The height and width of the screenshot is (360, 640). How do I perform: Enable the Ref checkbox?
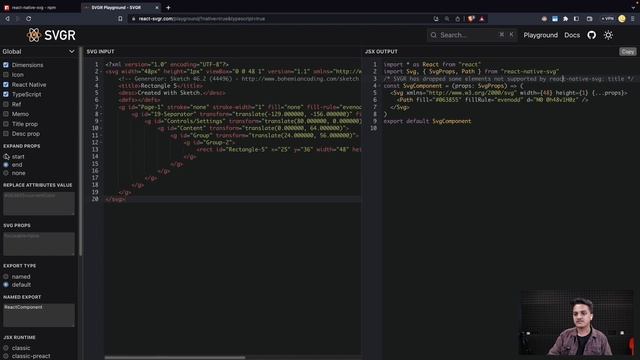coord(6,104)
